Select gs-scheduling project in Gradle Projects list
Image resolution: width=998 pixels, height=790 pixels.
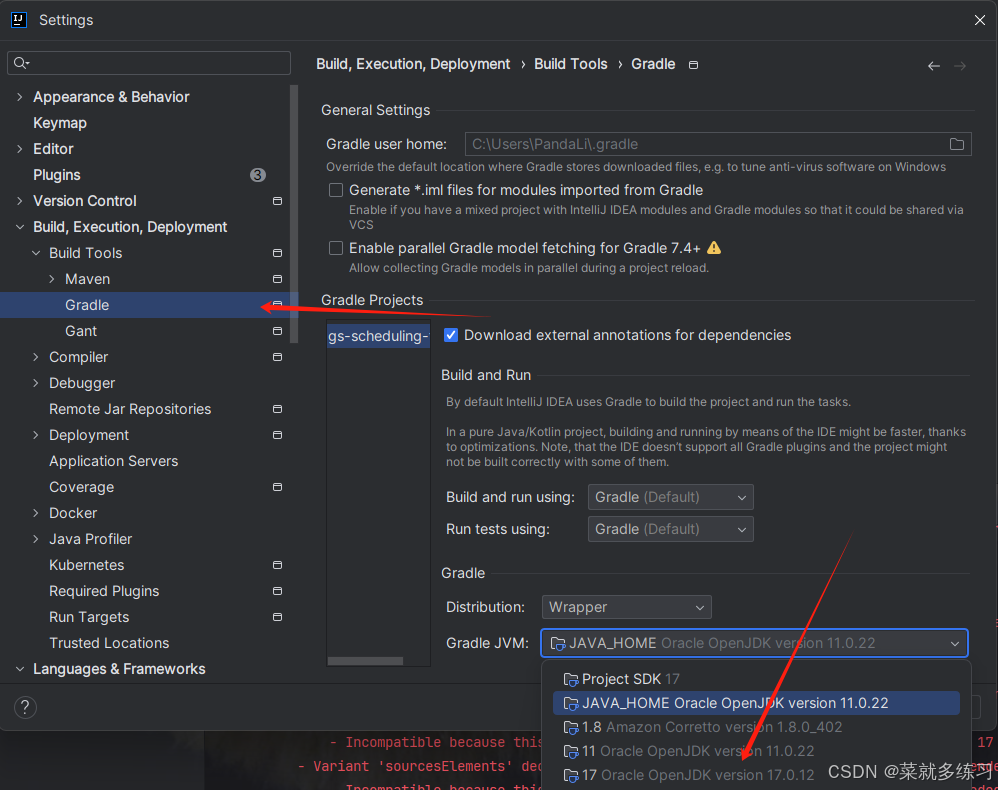tap(378, 335)
